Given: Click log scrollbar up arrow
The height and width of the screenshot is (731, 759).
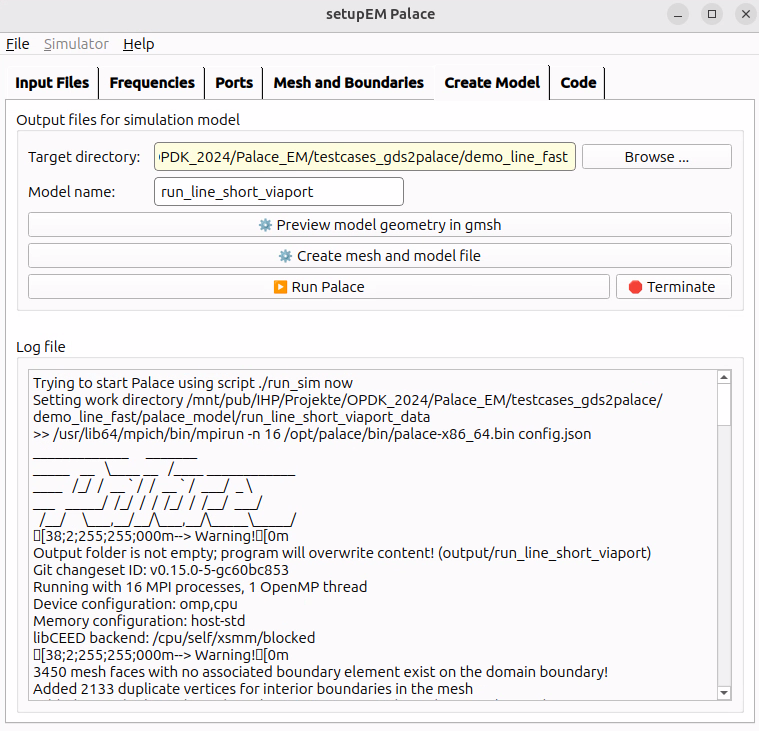Looking at the screenshot, I should [724, 377].
